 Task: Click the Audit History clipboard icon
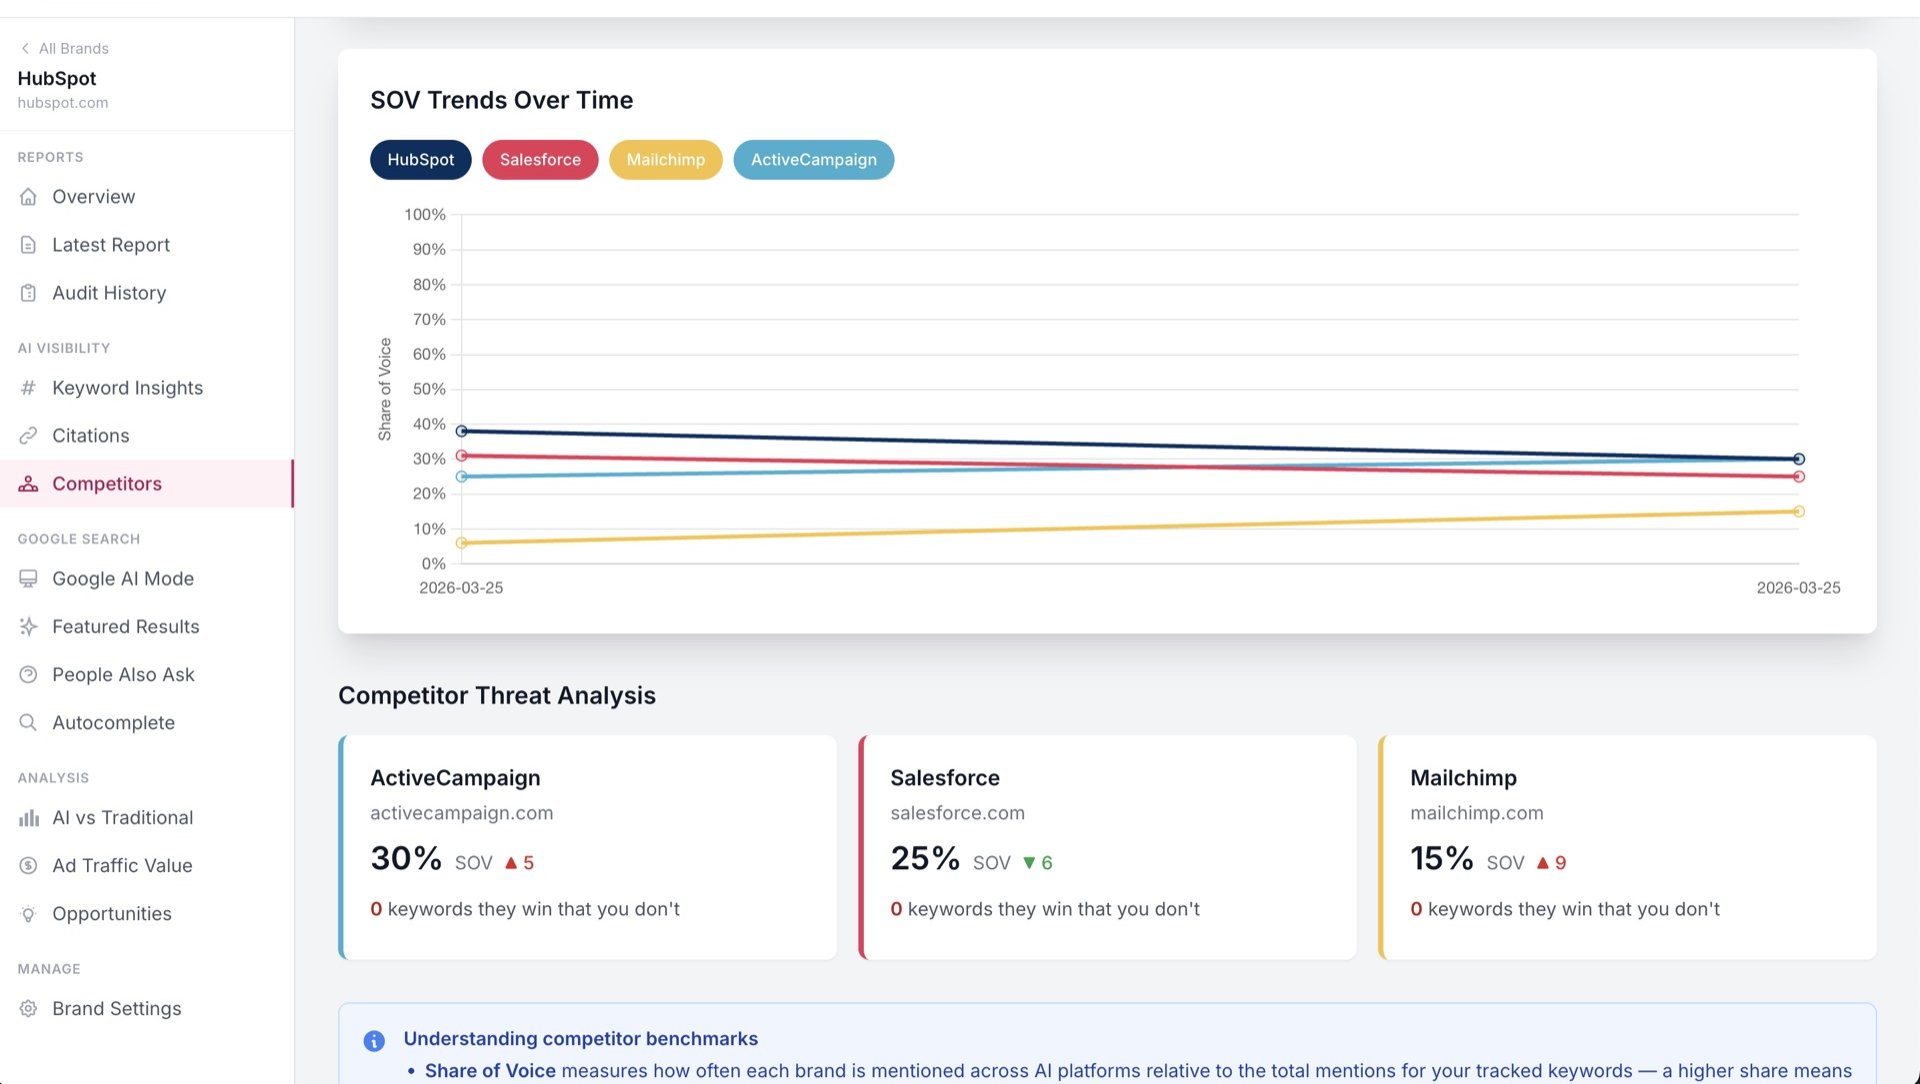pos(28,293)
